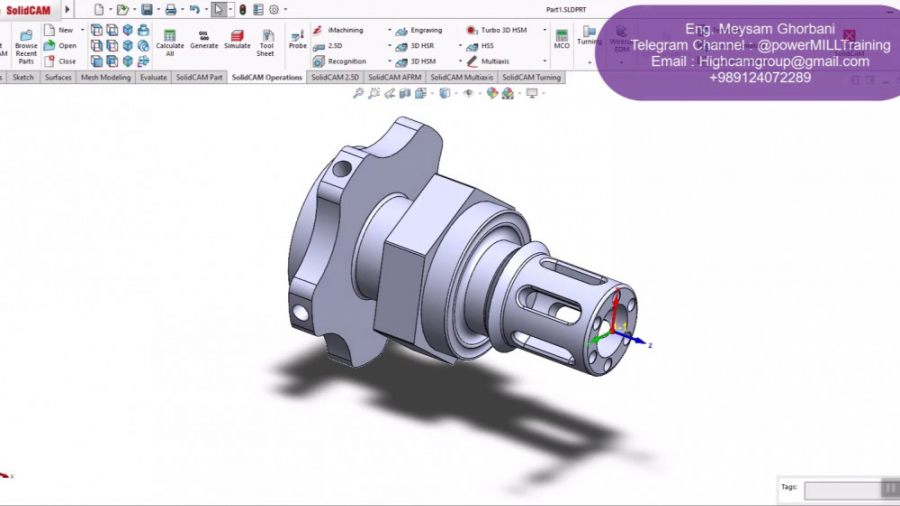Click the 2.5D operation
900x506 pixels.
(x=328, y=45)
